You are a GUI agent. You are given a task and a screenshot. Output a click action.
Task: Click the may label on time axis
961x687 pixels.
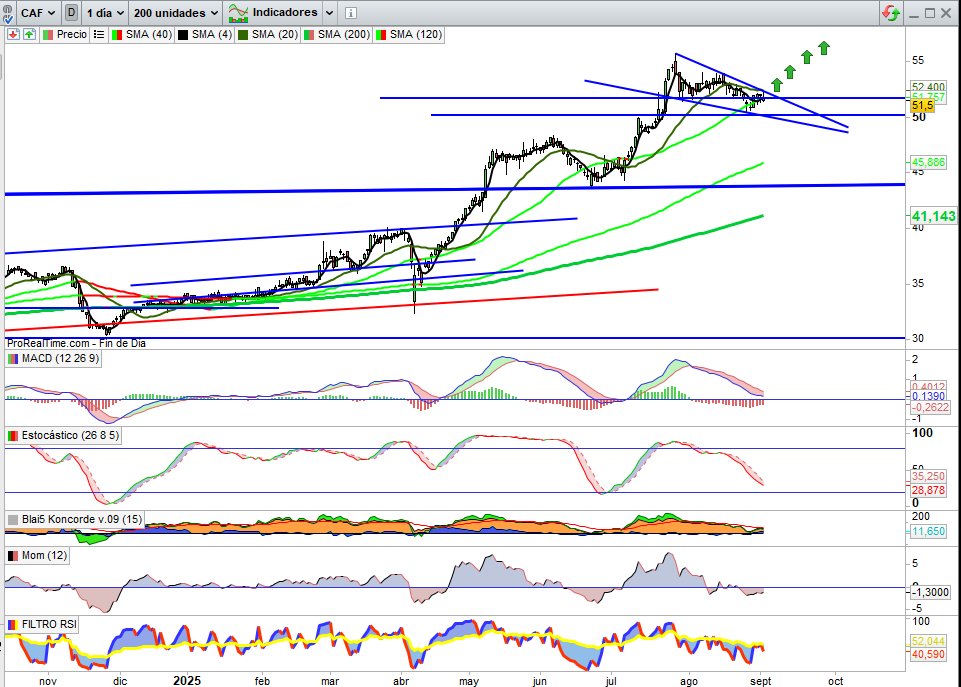469,681
